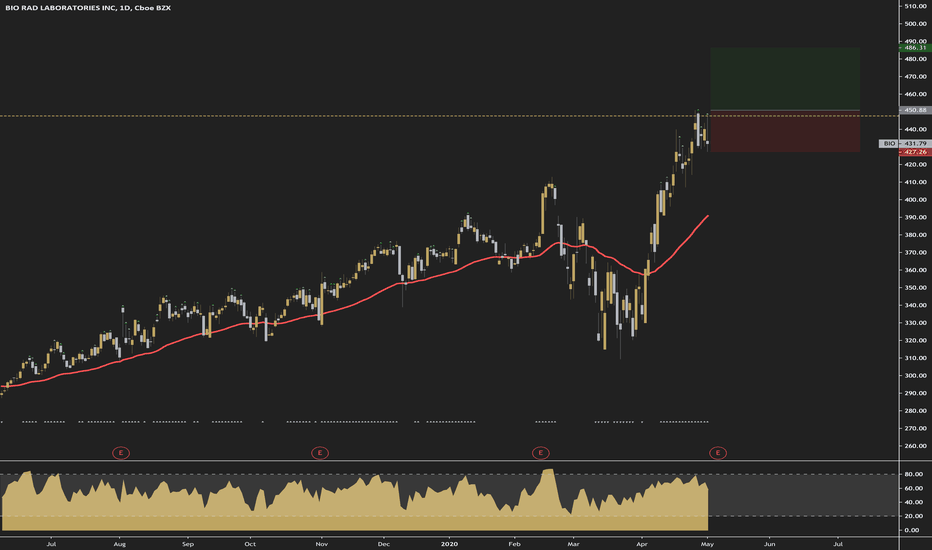Screen dimensions: 932x550
Task: Open the earnings marker near February
Action: point(540,453)
